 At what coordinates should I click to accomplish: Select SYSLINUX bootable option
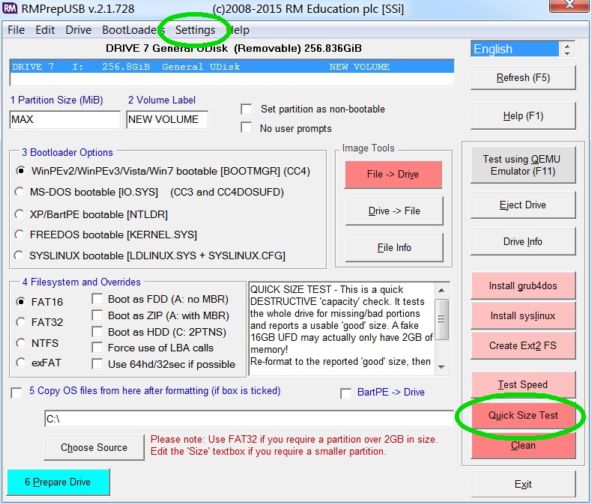tap(18, 256)
